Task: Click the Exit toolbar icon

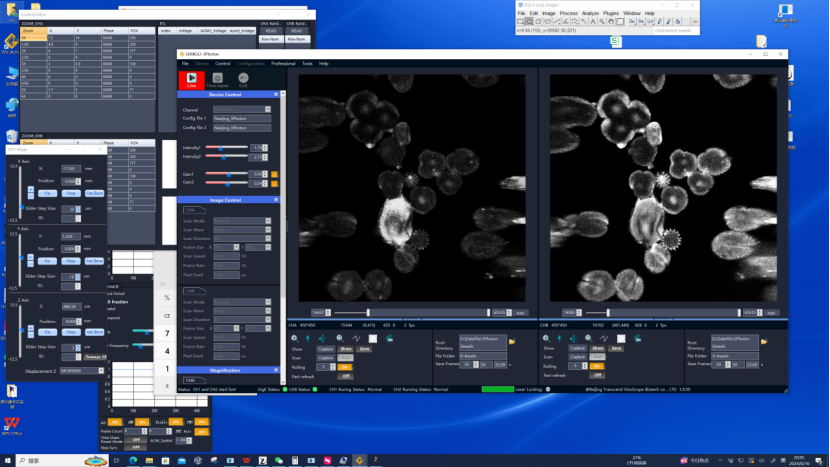Action: (243, 78)
